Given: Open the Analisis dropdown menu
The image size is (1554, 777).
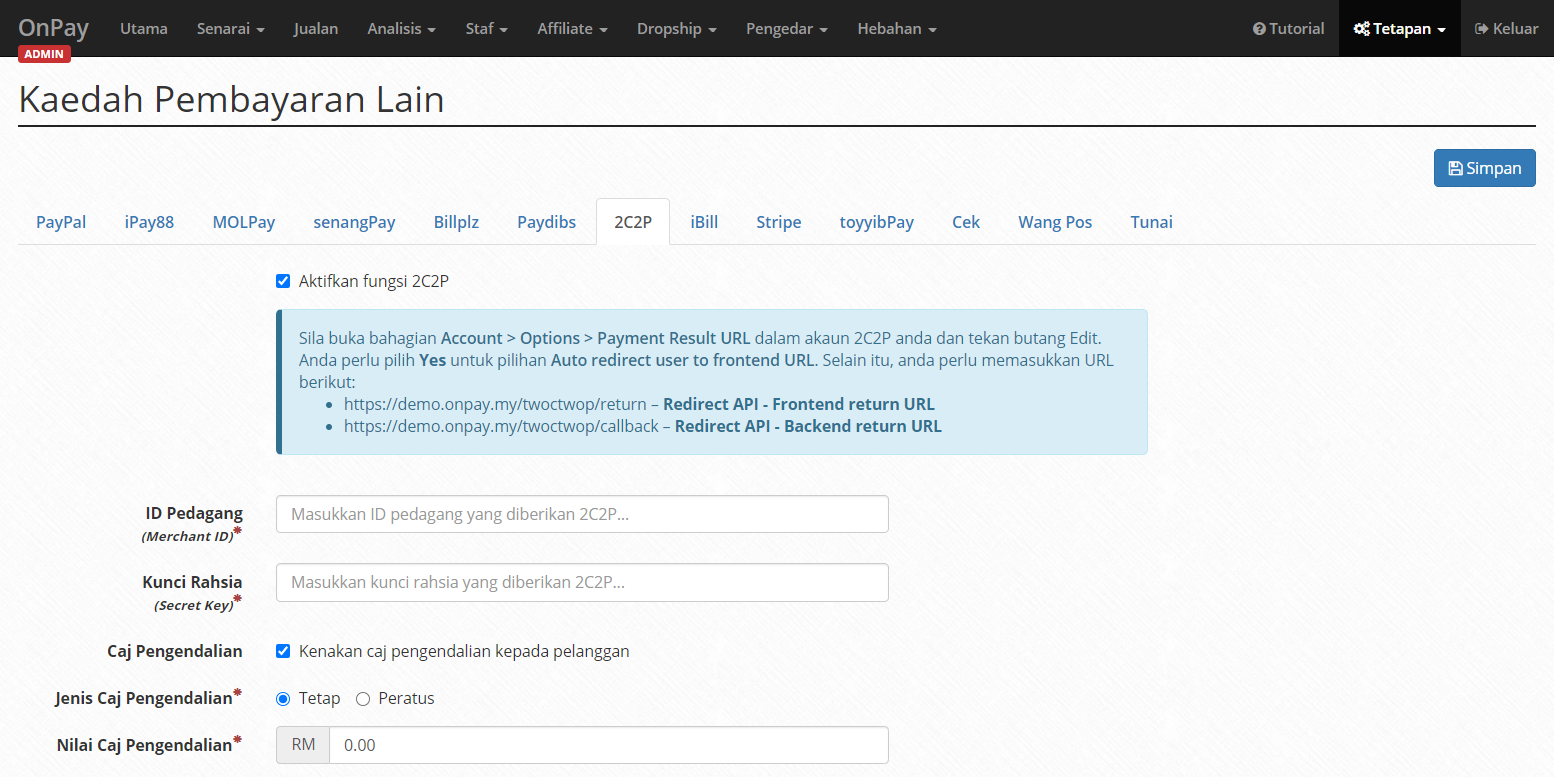Looking at the screenshot, I should point(401,29).
